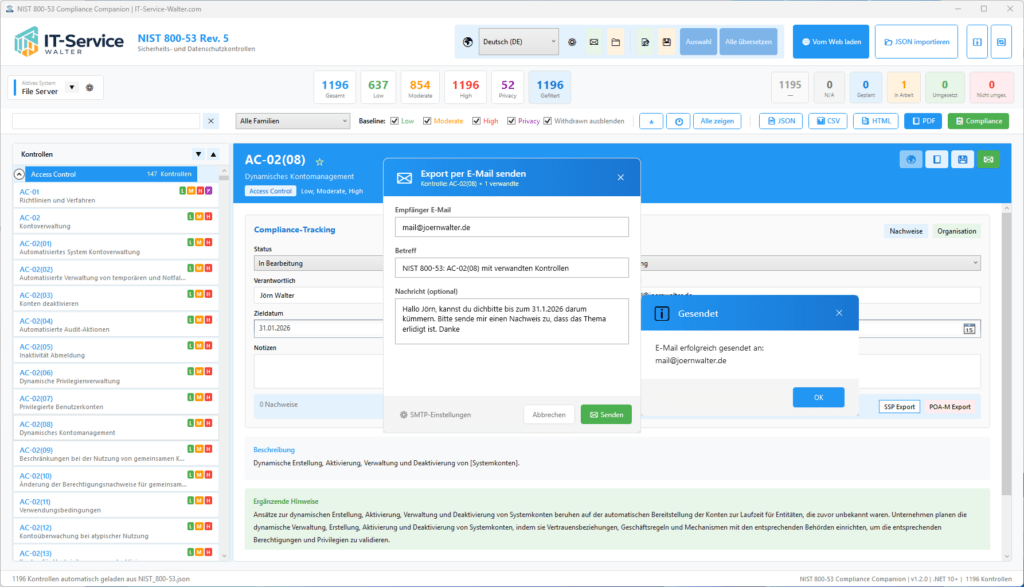Load controls via Vom Web laden
1024x587 pixels.
tap(831, 41)
